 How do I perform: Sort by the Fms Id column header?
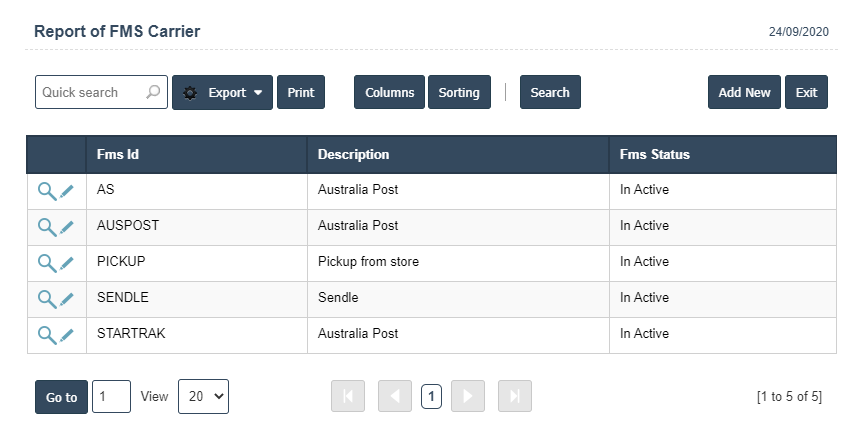pyautogui.click(x=118, y=155)
